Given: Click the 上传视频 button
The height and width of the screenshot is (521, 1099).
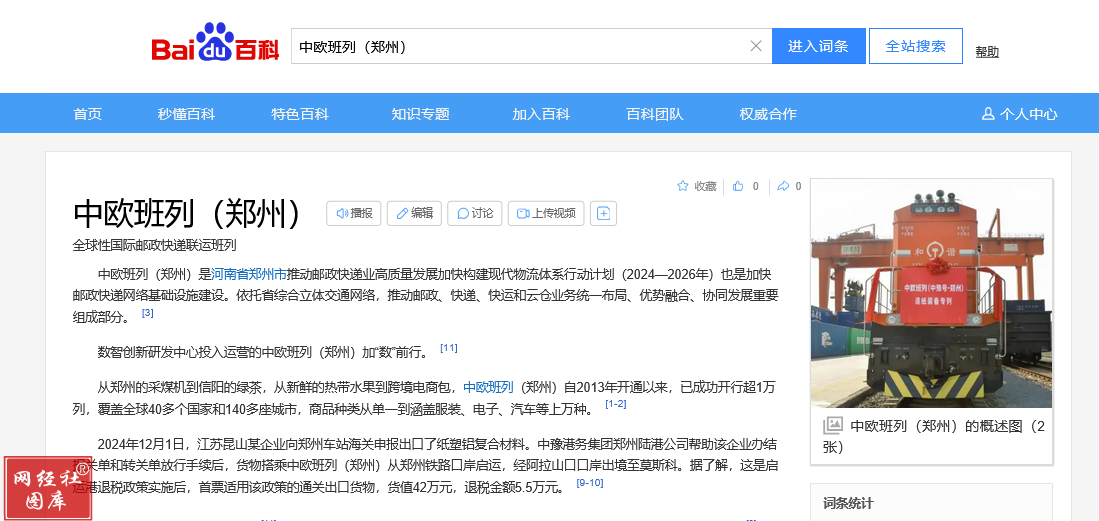Looking at the screenshot, I should (546, 213).
